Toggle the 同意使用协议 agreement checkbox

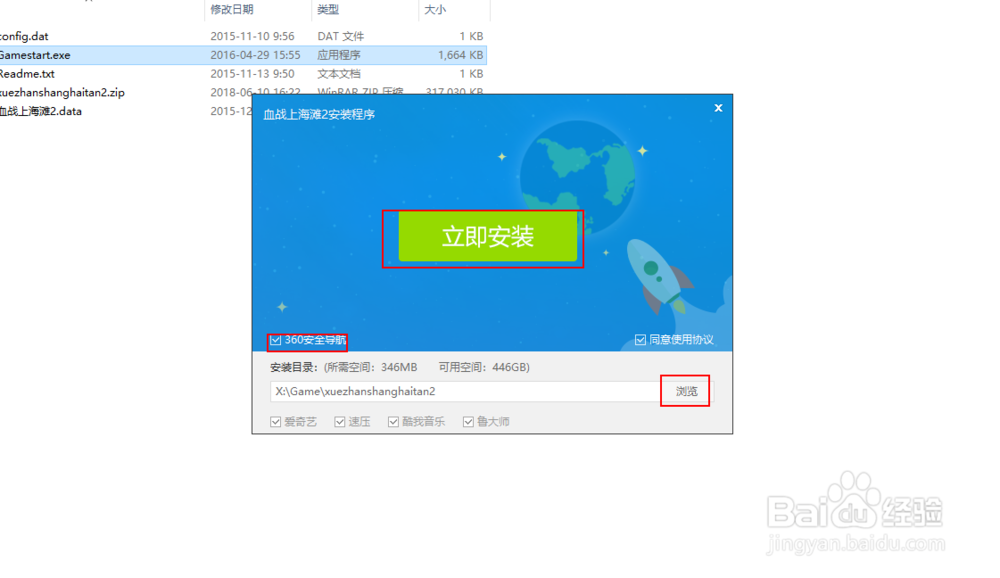pos(640,340)
